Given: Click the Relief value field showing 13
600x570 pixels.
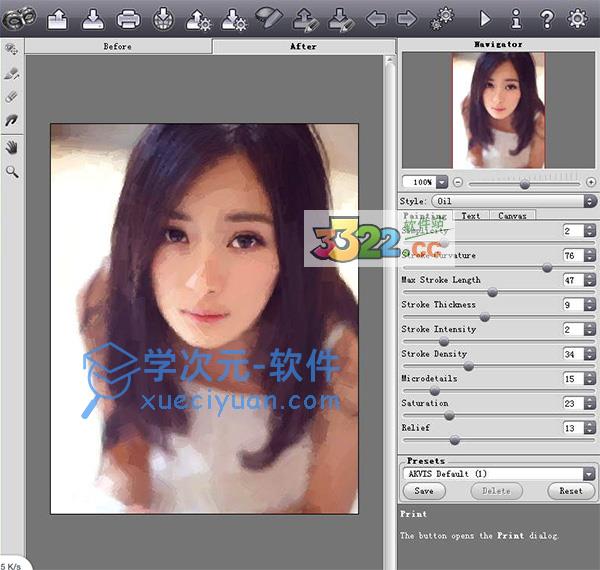Looking at the screenshot, I should [574, 428].
